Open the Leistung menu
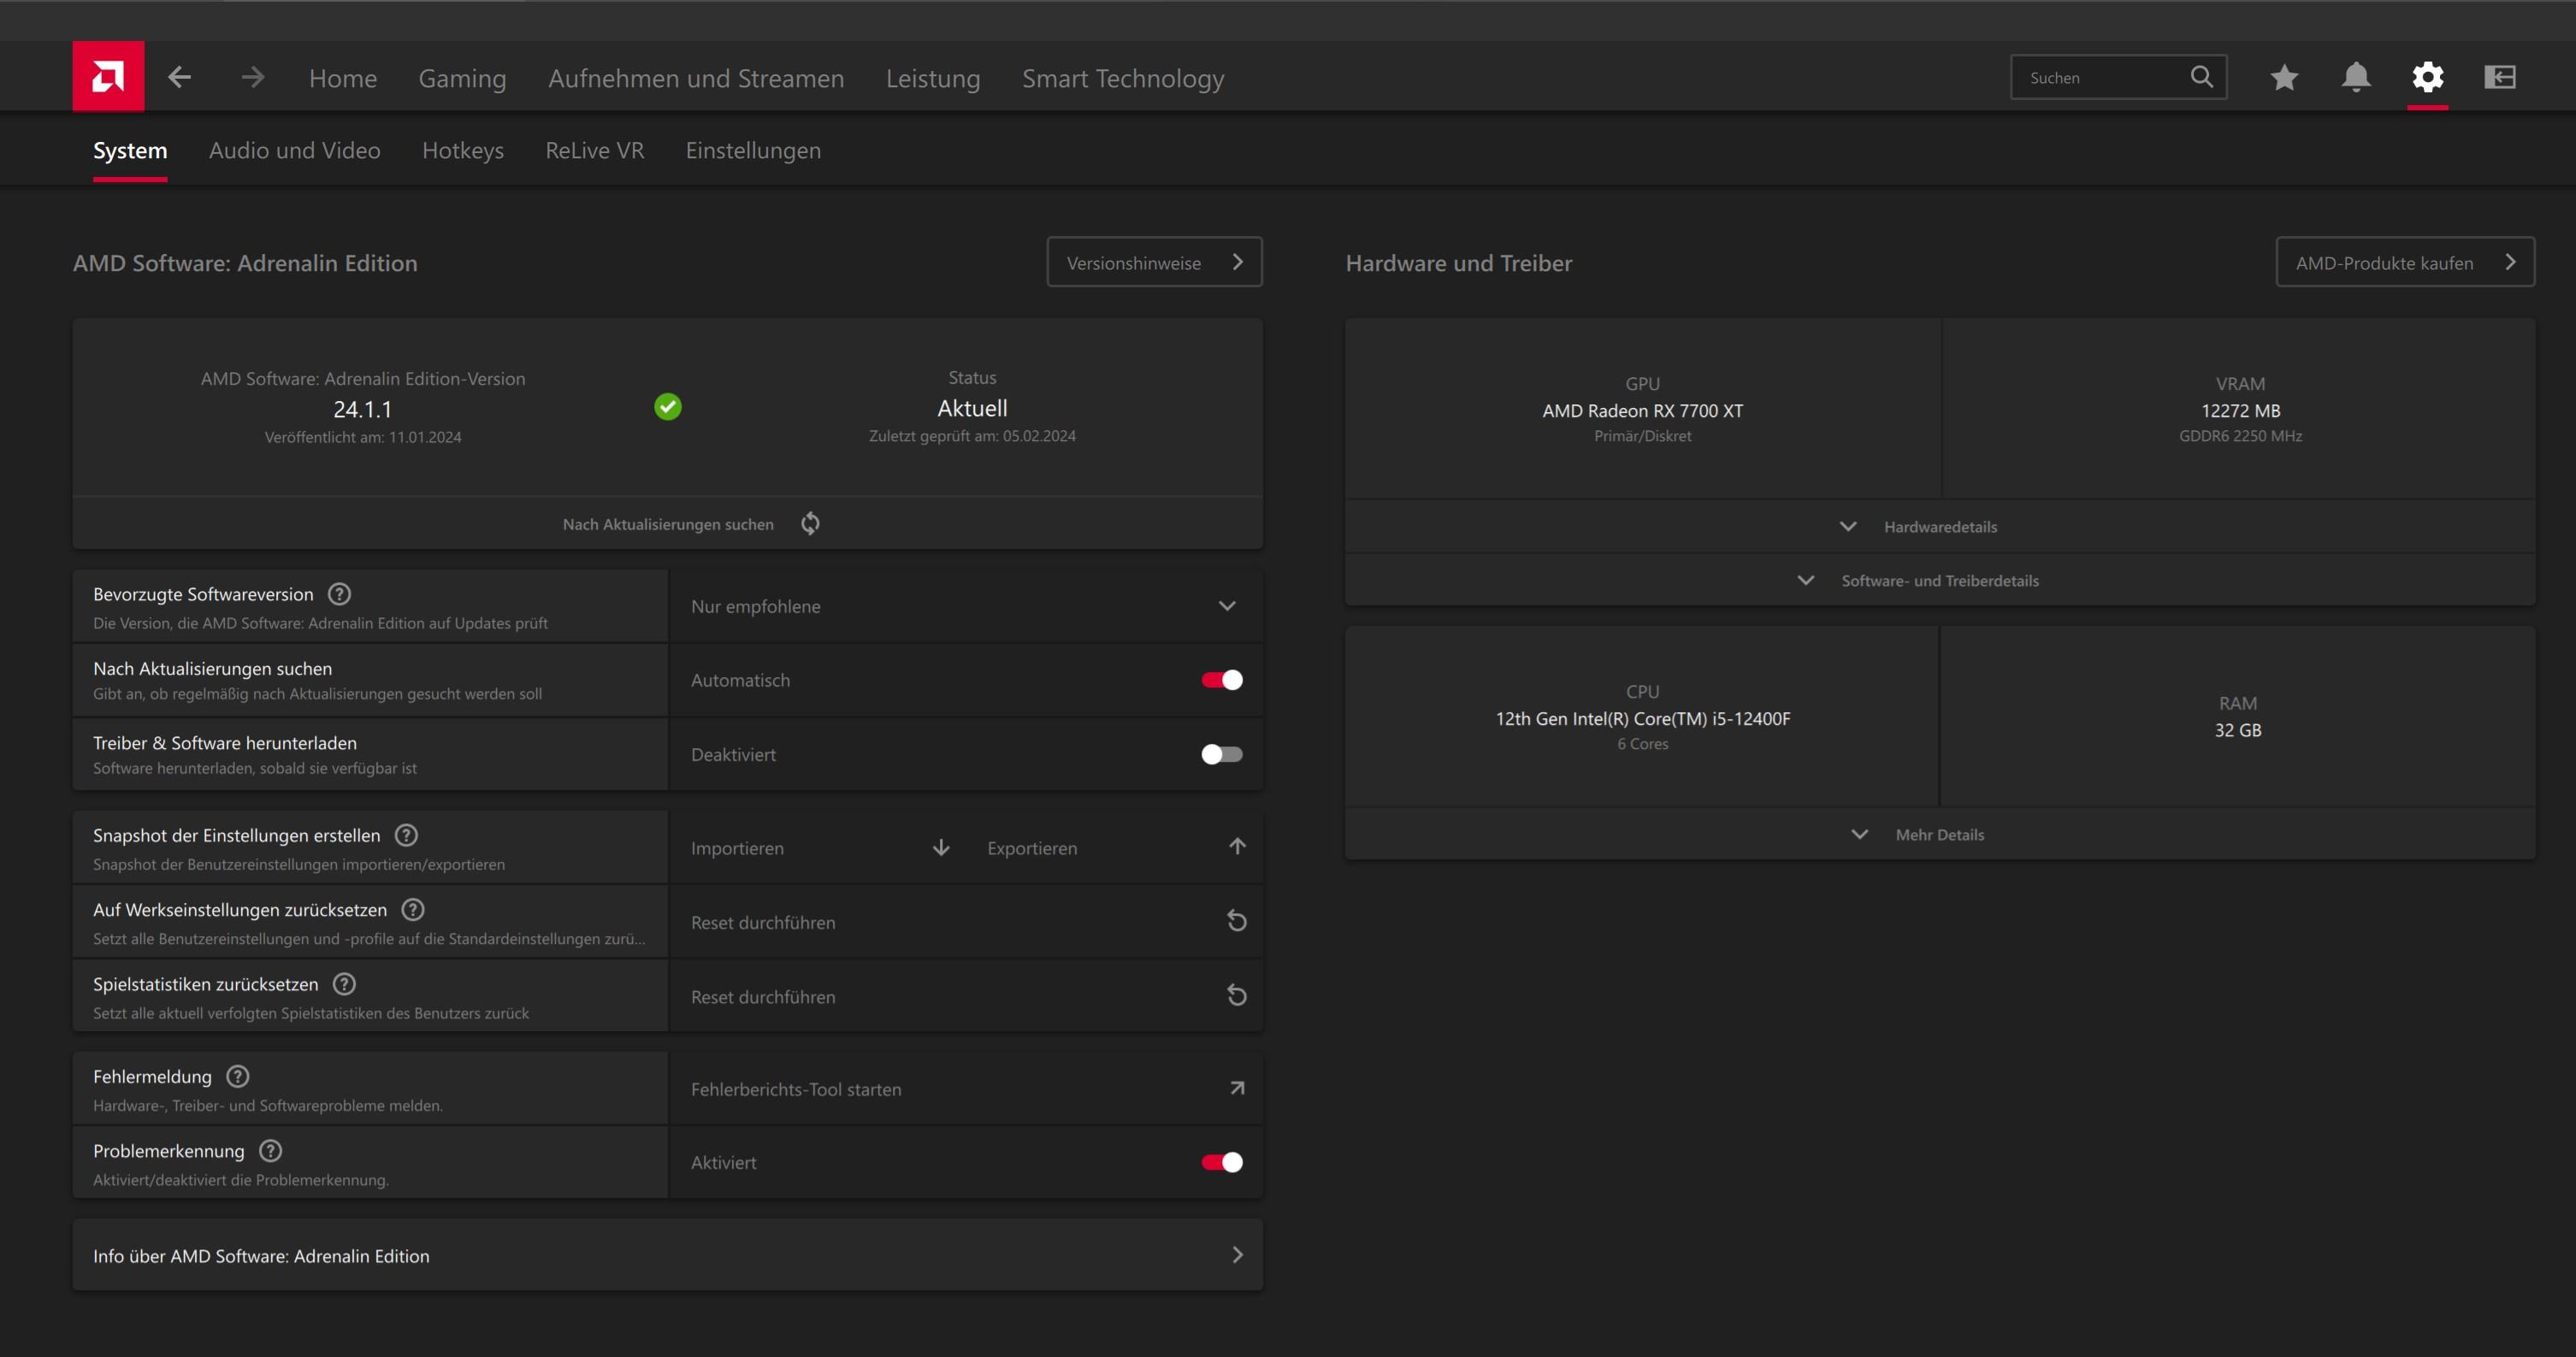The height and width of the screenshot is (1357, 2576). click(x=933, y=78)
